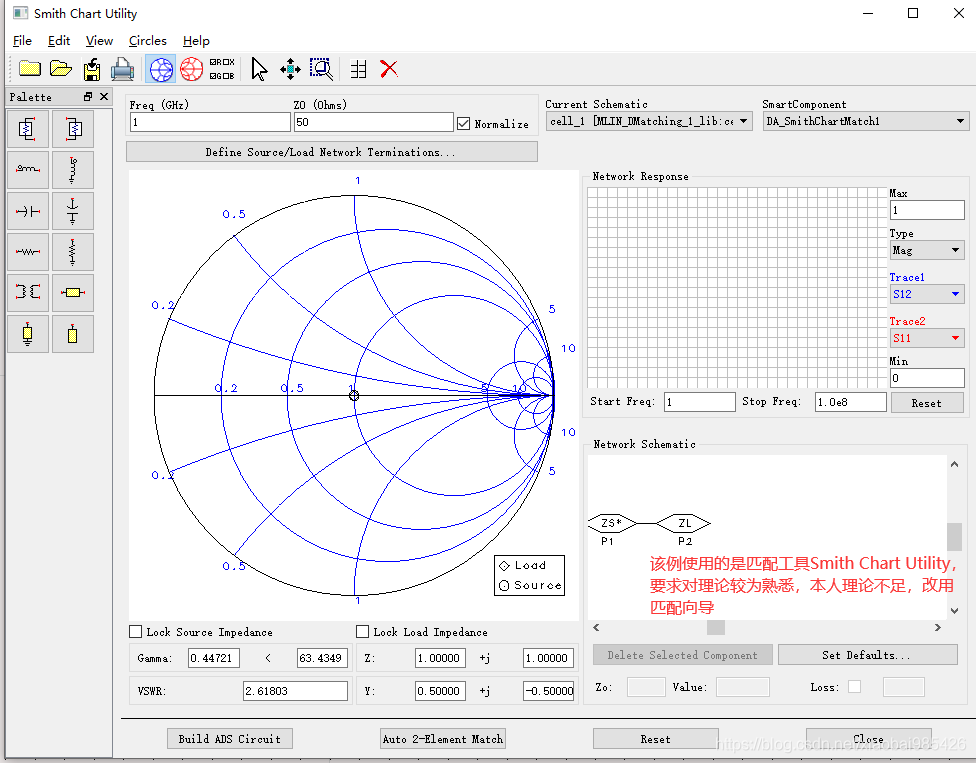The height and width of the screenshot is (763, 976).
Task: Pick the transformer palette component
Action: 27,292
